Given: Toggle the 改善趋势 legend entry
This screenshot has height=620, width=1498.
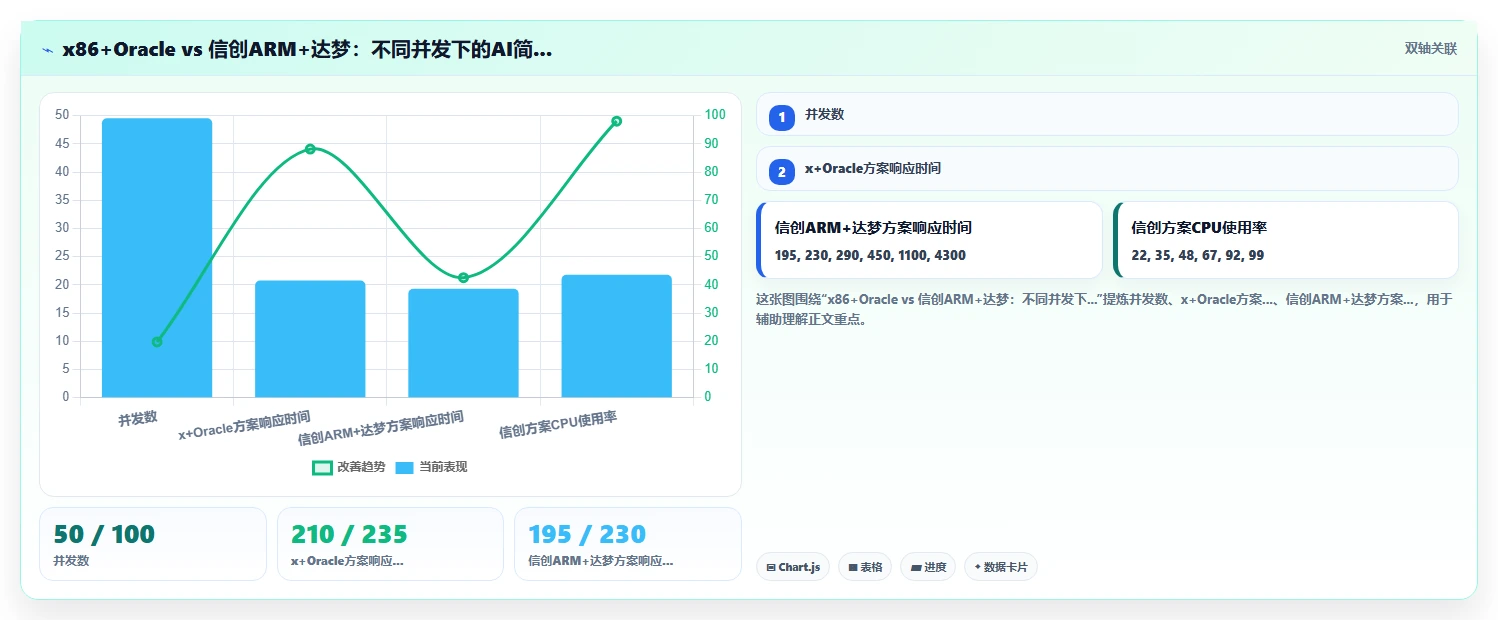Looking at the screenshot, I should tap(348, 467).
